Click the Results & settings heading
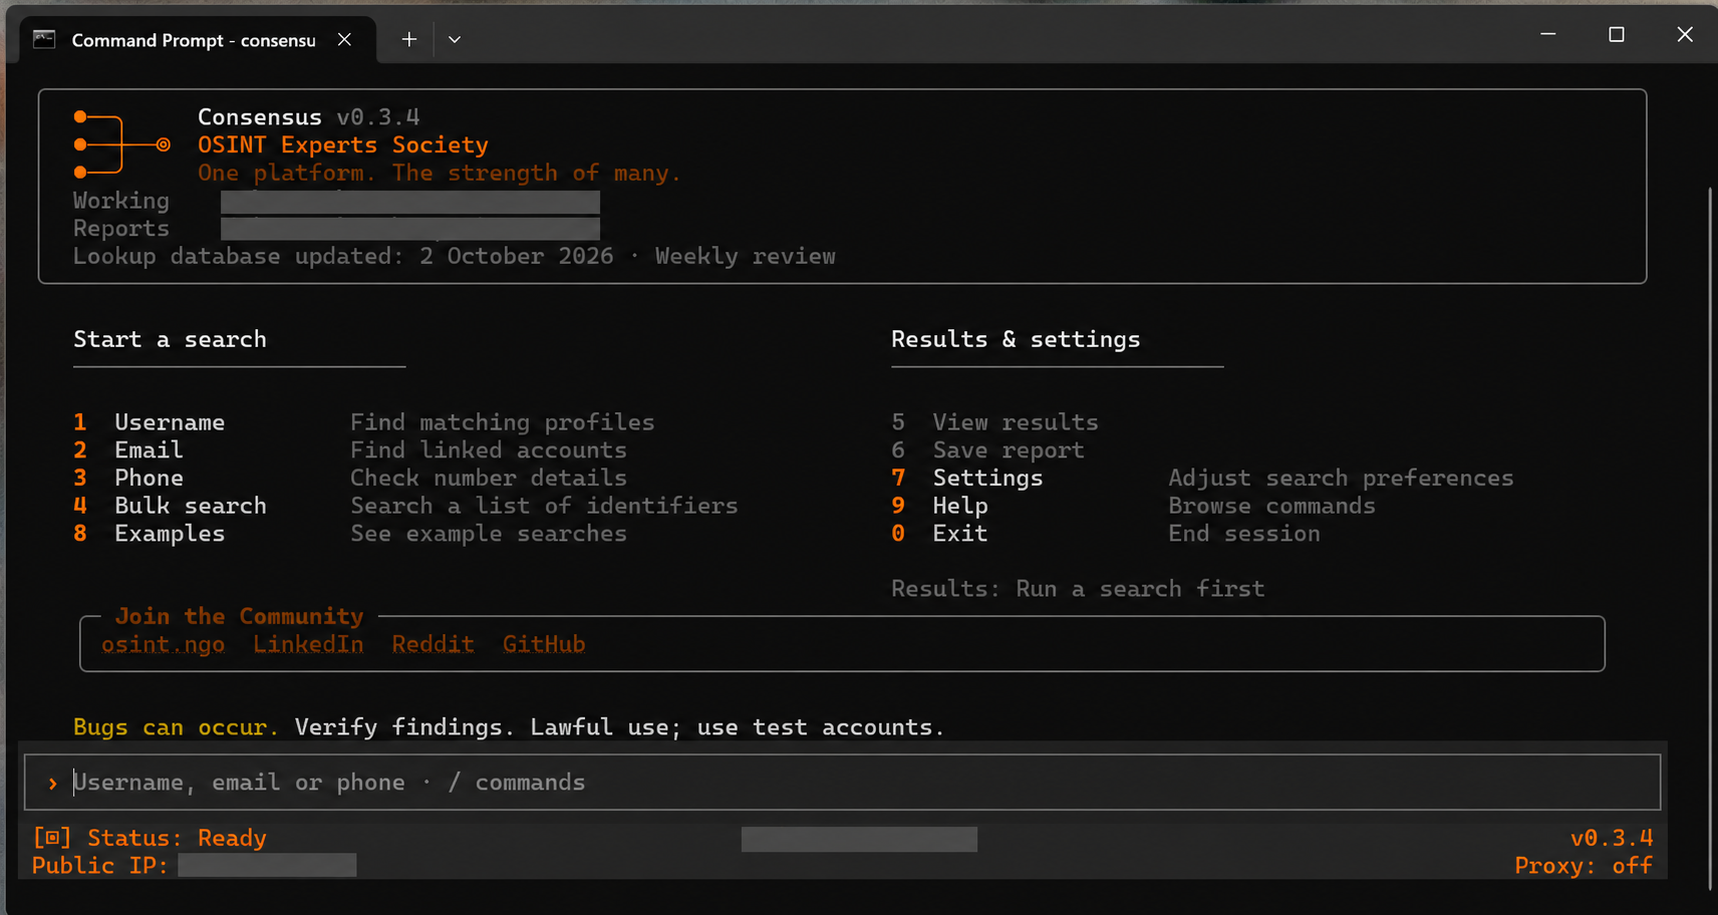Viewport: 1718px width, 915px height. click(1016, 339)
